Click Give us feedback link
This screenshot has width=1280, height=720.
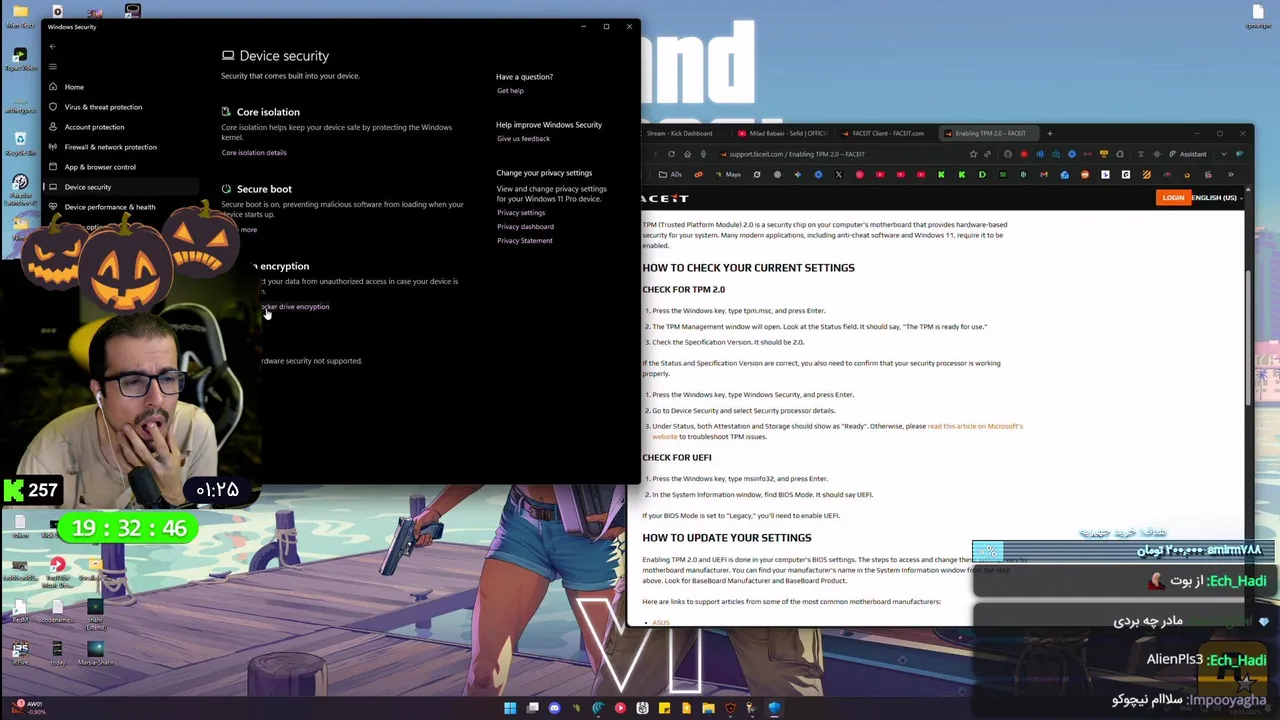pos(523,139)
